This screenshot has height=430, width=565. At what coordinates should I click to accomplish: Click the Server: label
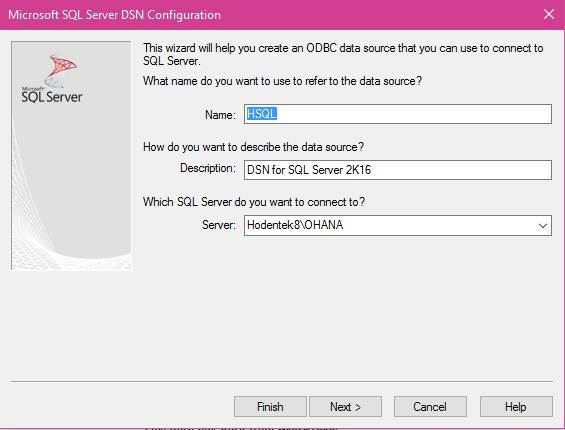click(219, 225)
